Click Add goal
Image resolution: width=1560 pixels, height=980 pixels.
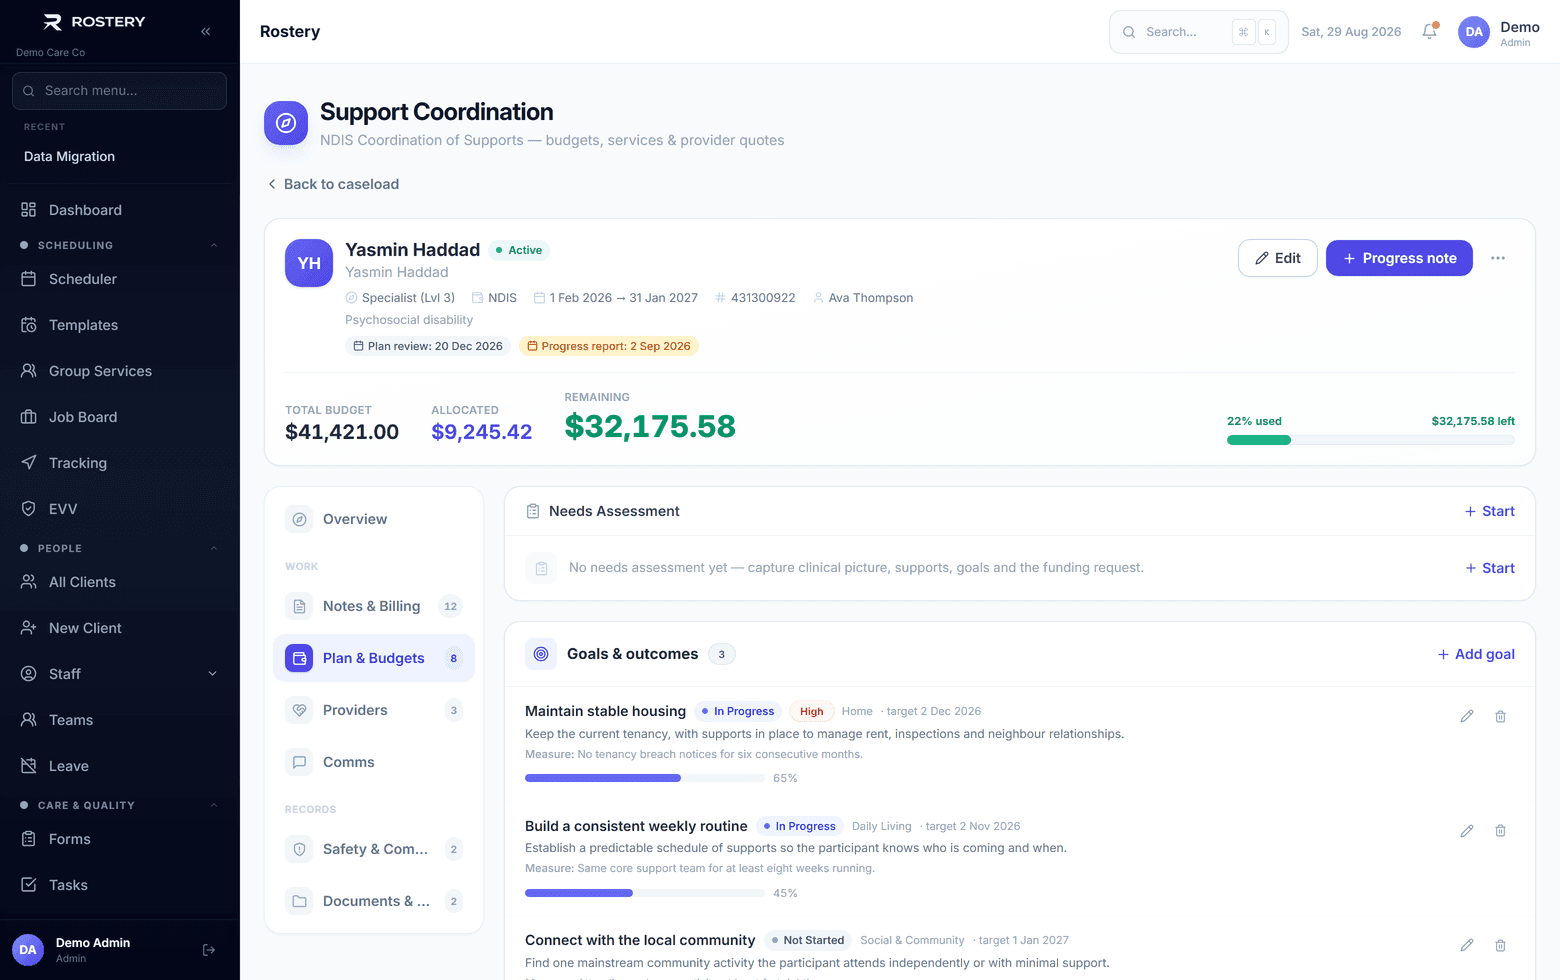1476,654
